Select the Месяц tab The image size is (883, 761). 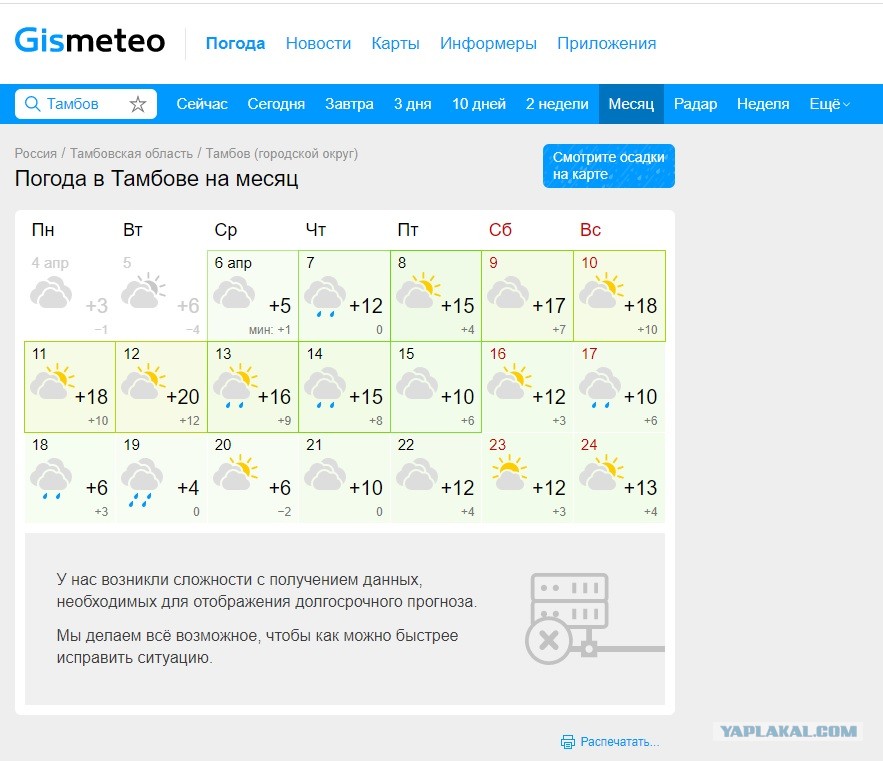(631, 104)
